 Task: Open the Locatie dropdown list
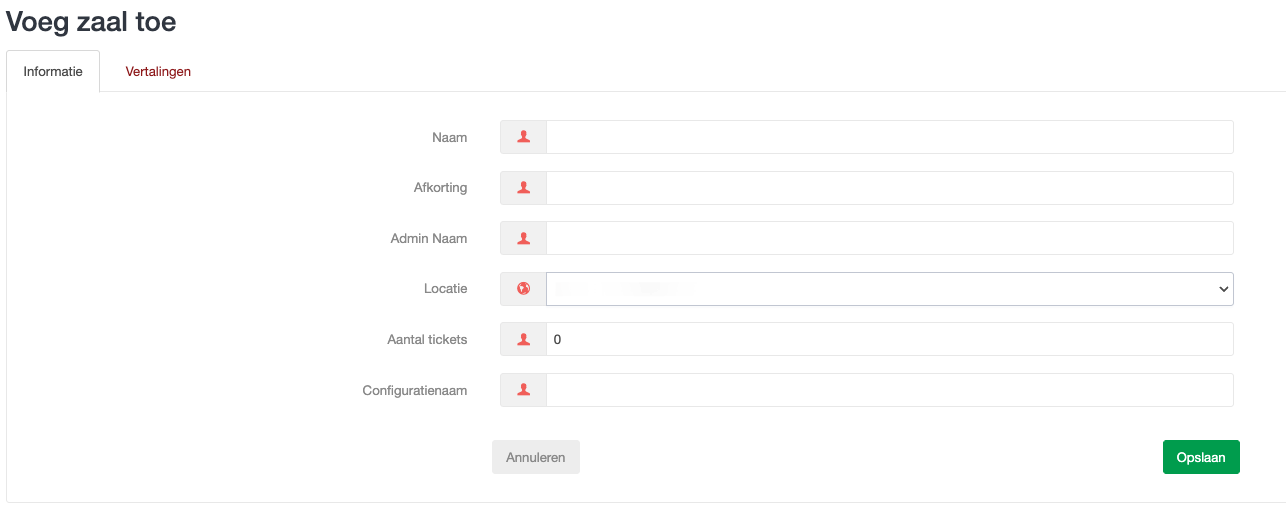click(888, 289)
